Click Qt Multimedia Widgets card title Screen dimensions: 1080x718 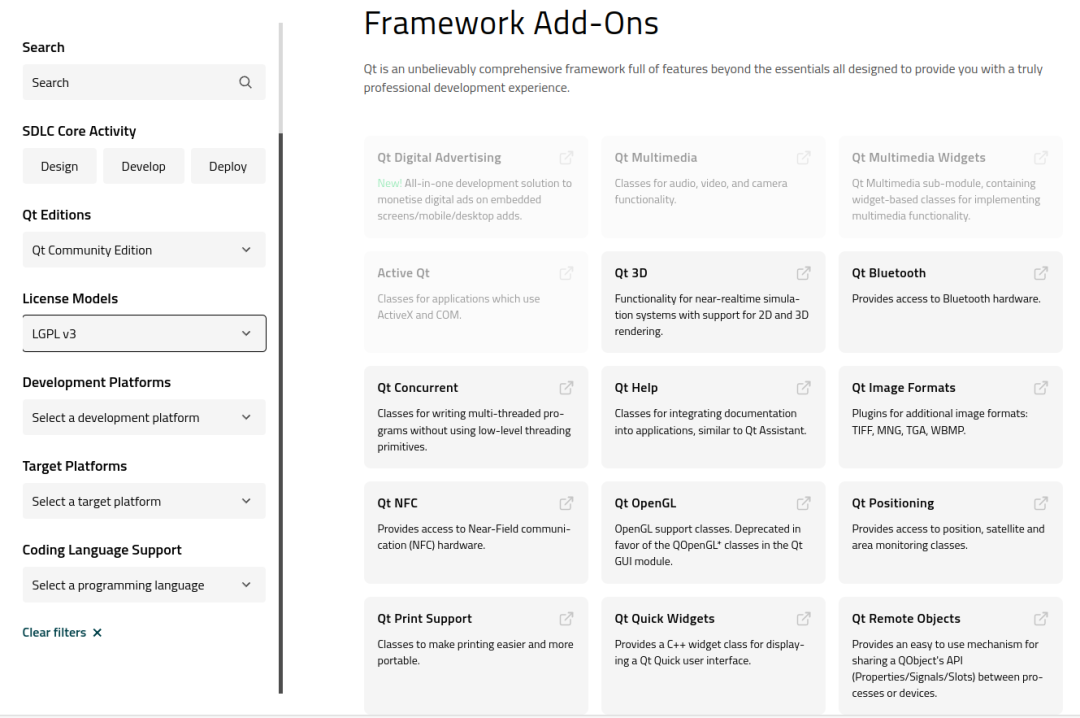pos(918,158)
